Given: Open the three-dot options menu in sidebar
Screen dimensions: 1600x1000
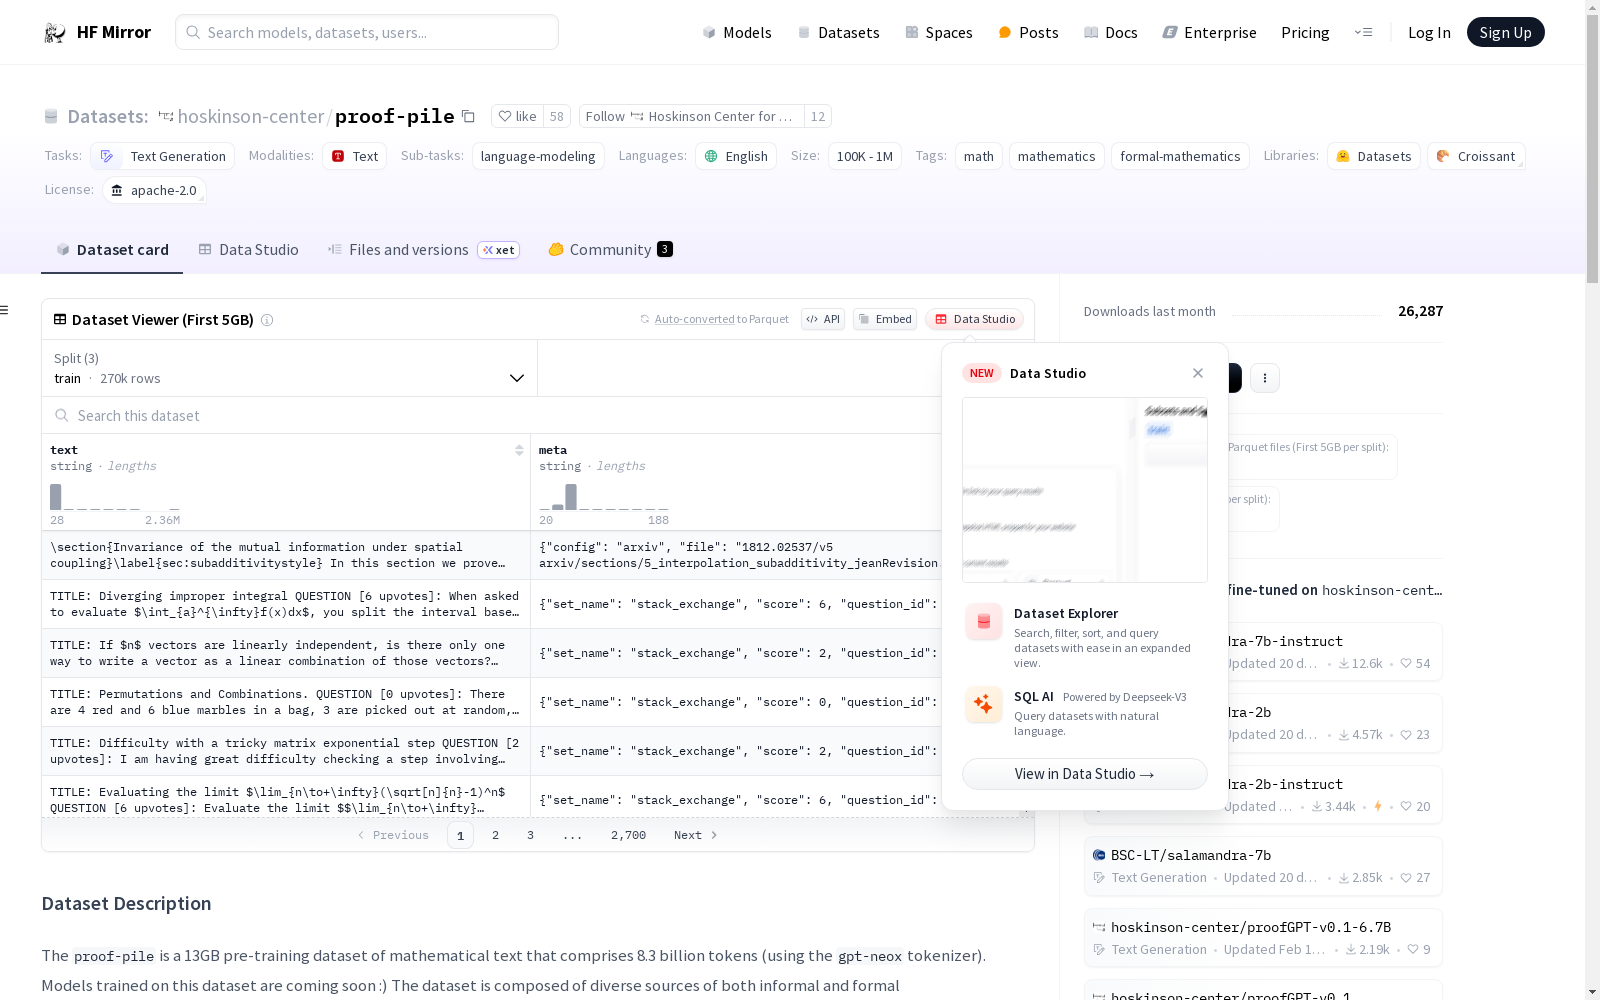Looking at the screenshot, I should [1265, 378].
